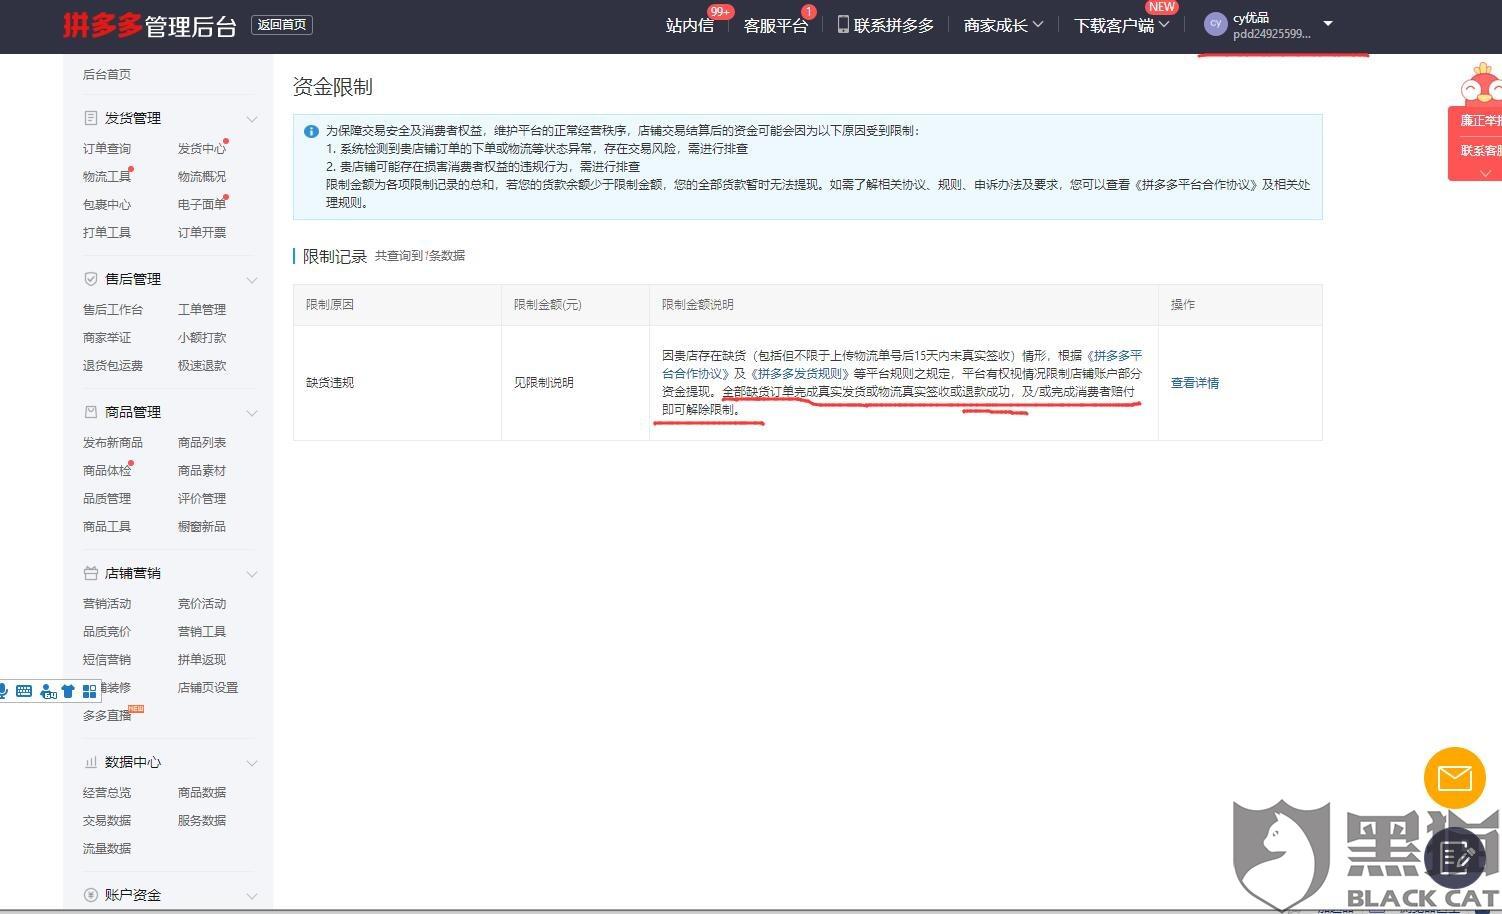
Task: Click the 拼多多管理后台 logo
Action: (x=150, y=25)
